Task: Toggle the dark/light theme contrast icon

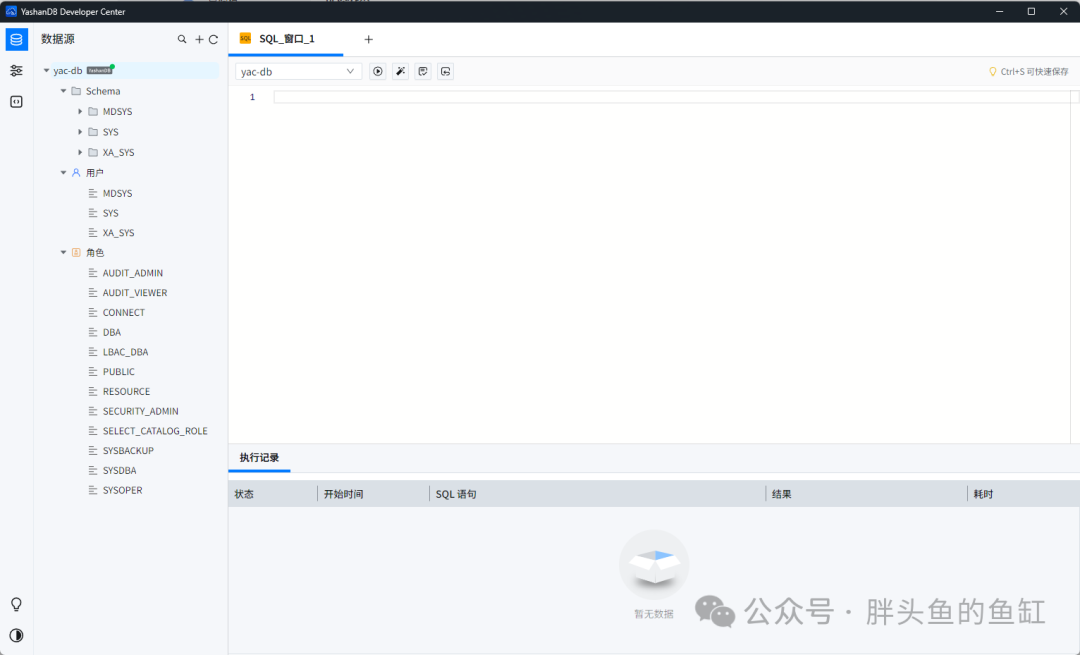Action: 17,635
